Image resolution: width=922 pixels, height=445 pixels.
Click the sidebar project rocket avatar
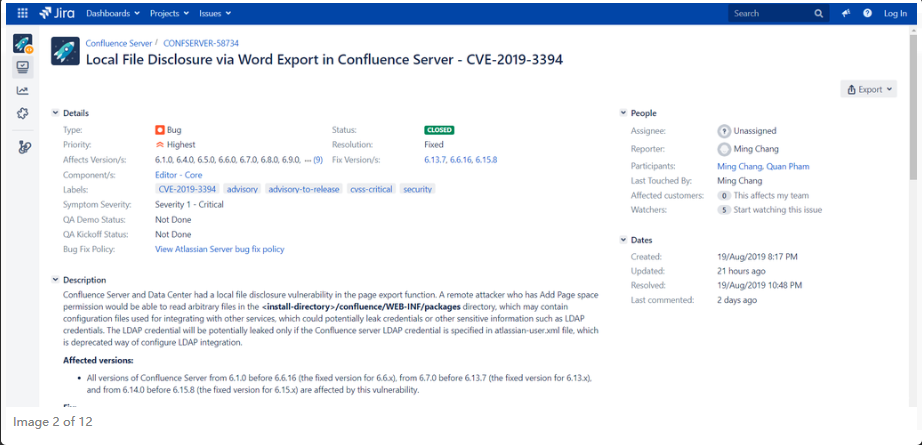pos(23,44)
